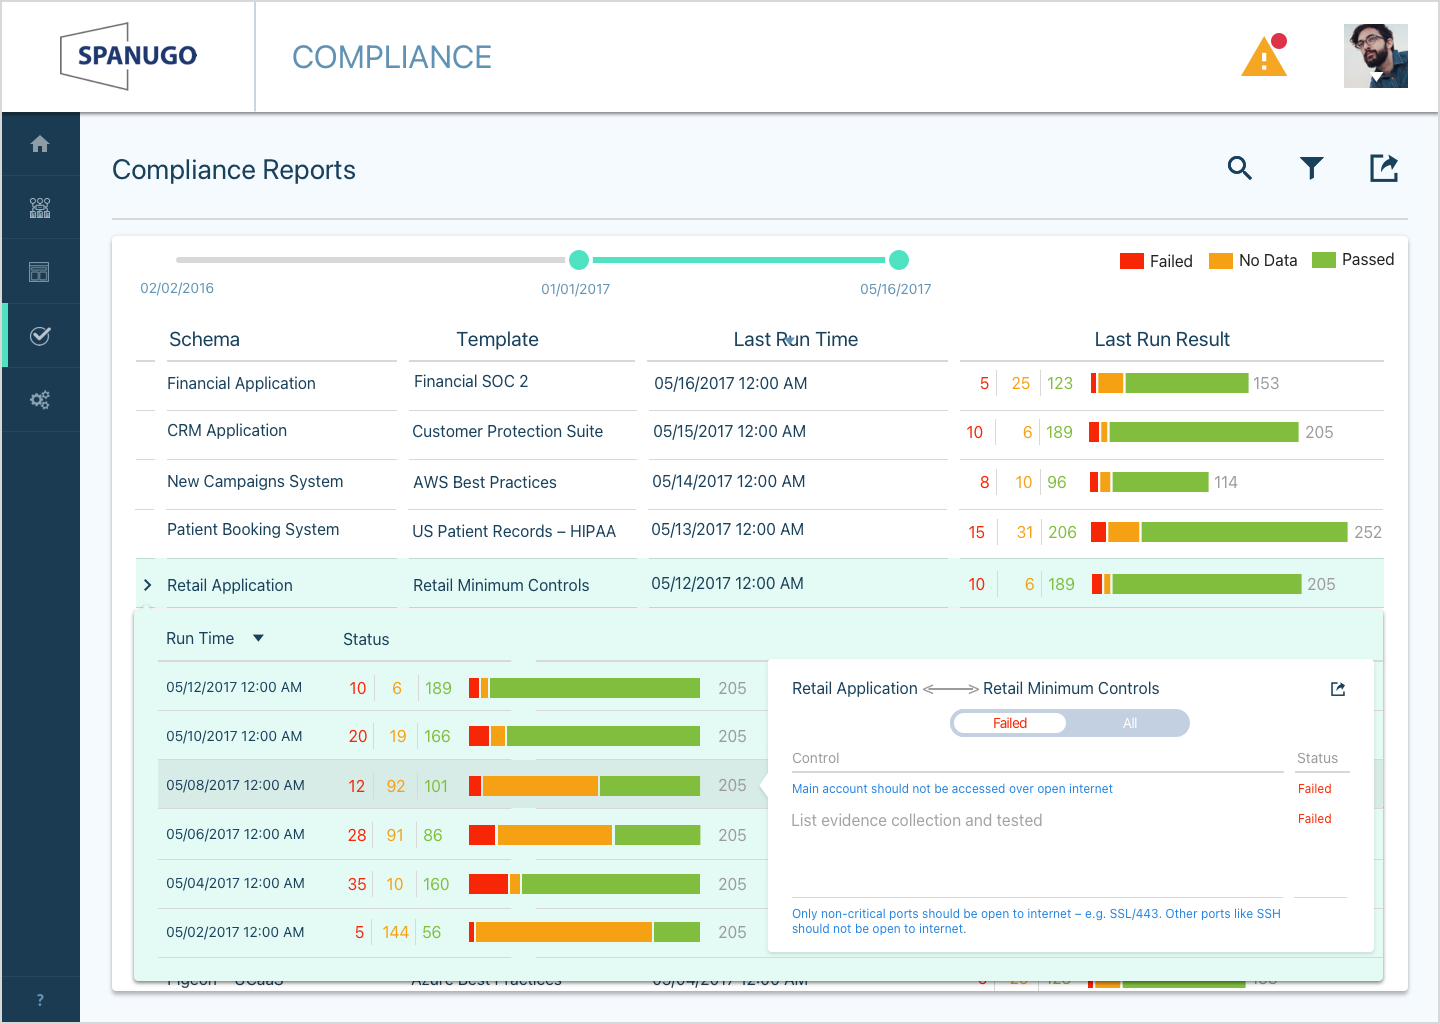Viewport: 1440px width, 1024px height.
Task: Select the Failed toggle option
Action: [1010, 723]
